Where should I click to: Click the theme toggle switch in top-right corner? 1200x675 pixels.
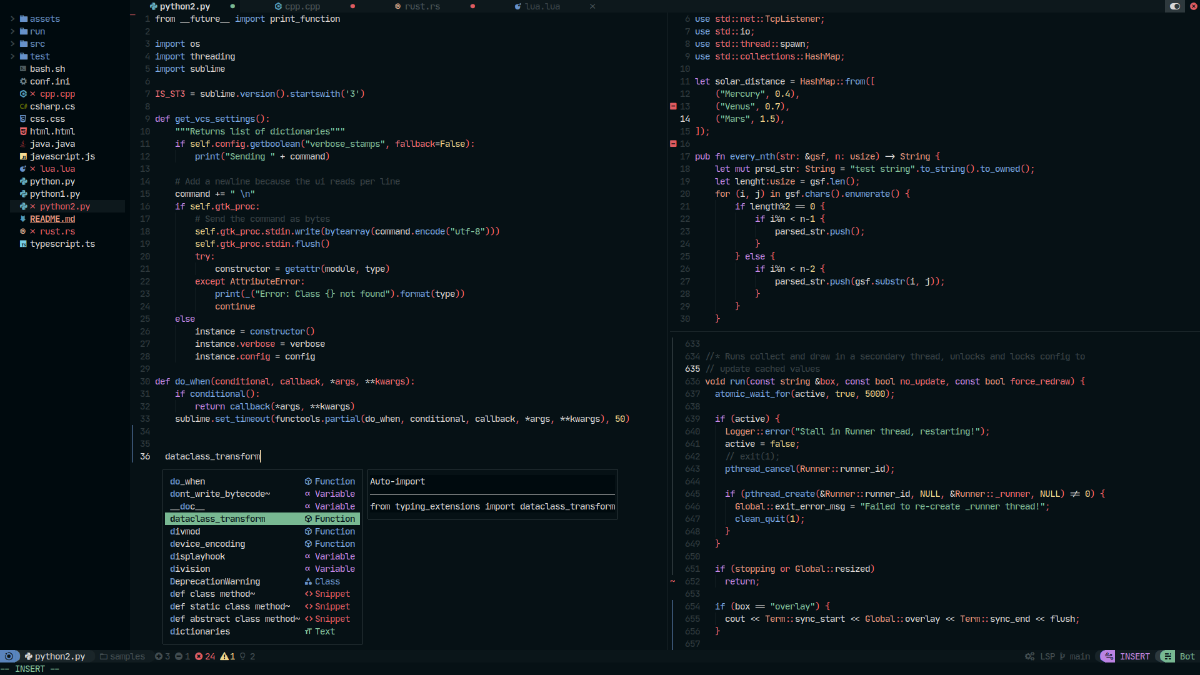click(x=1175, y=6)
